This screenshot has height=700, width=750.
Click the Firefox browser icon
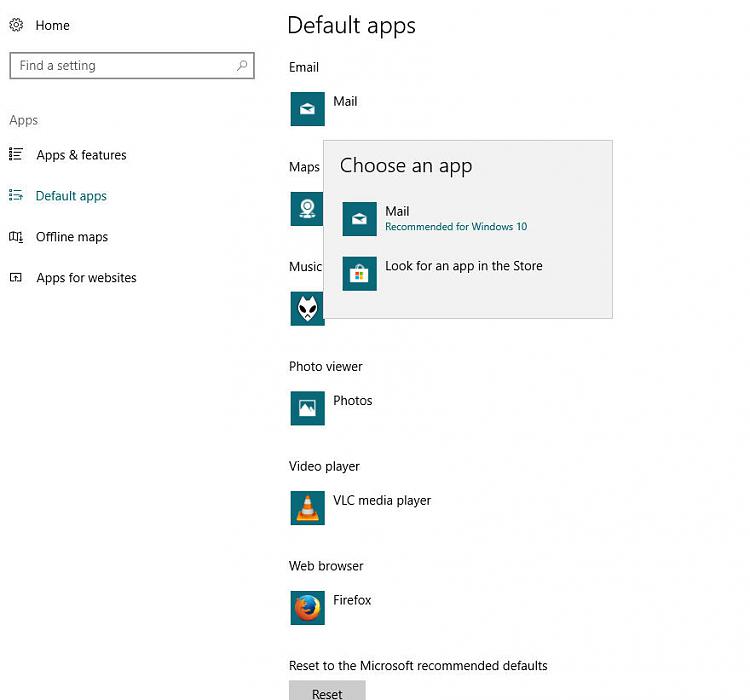coord(308,608)
